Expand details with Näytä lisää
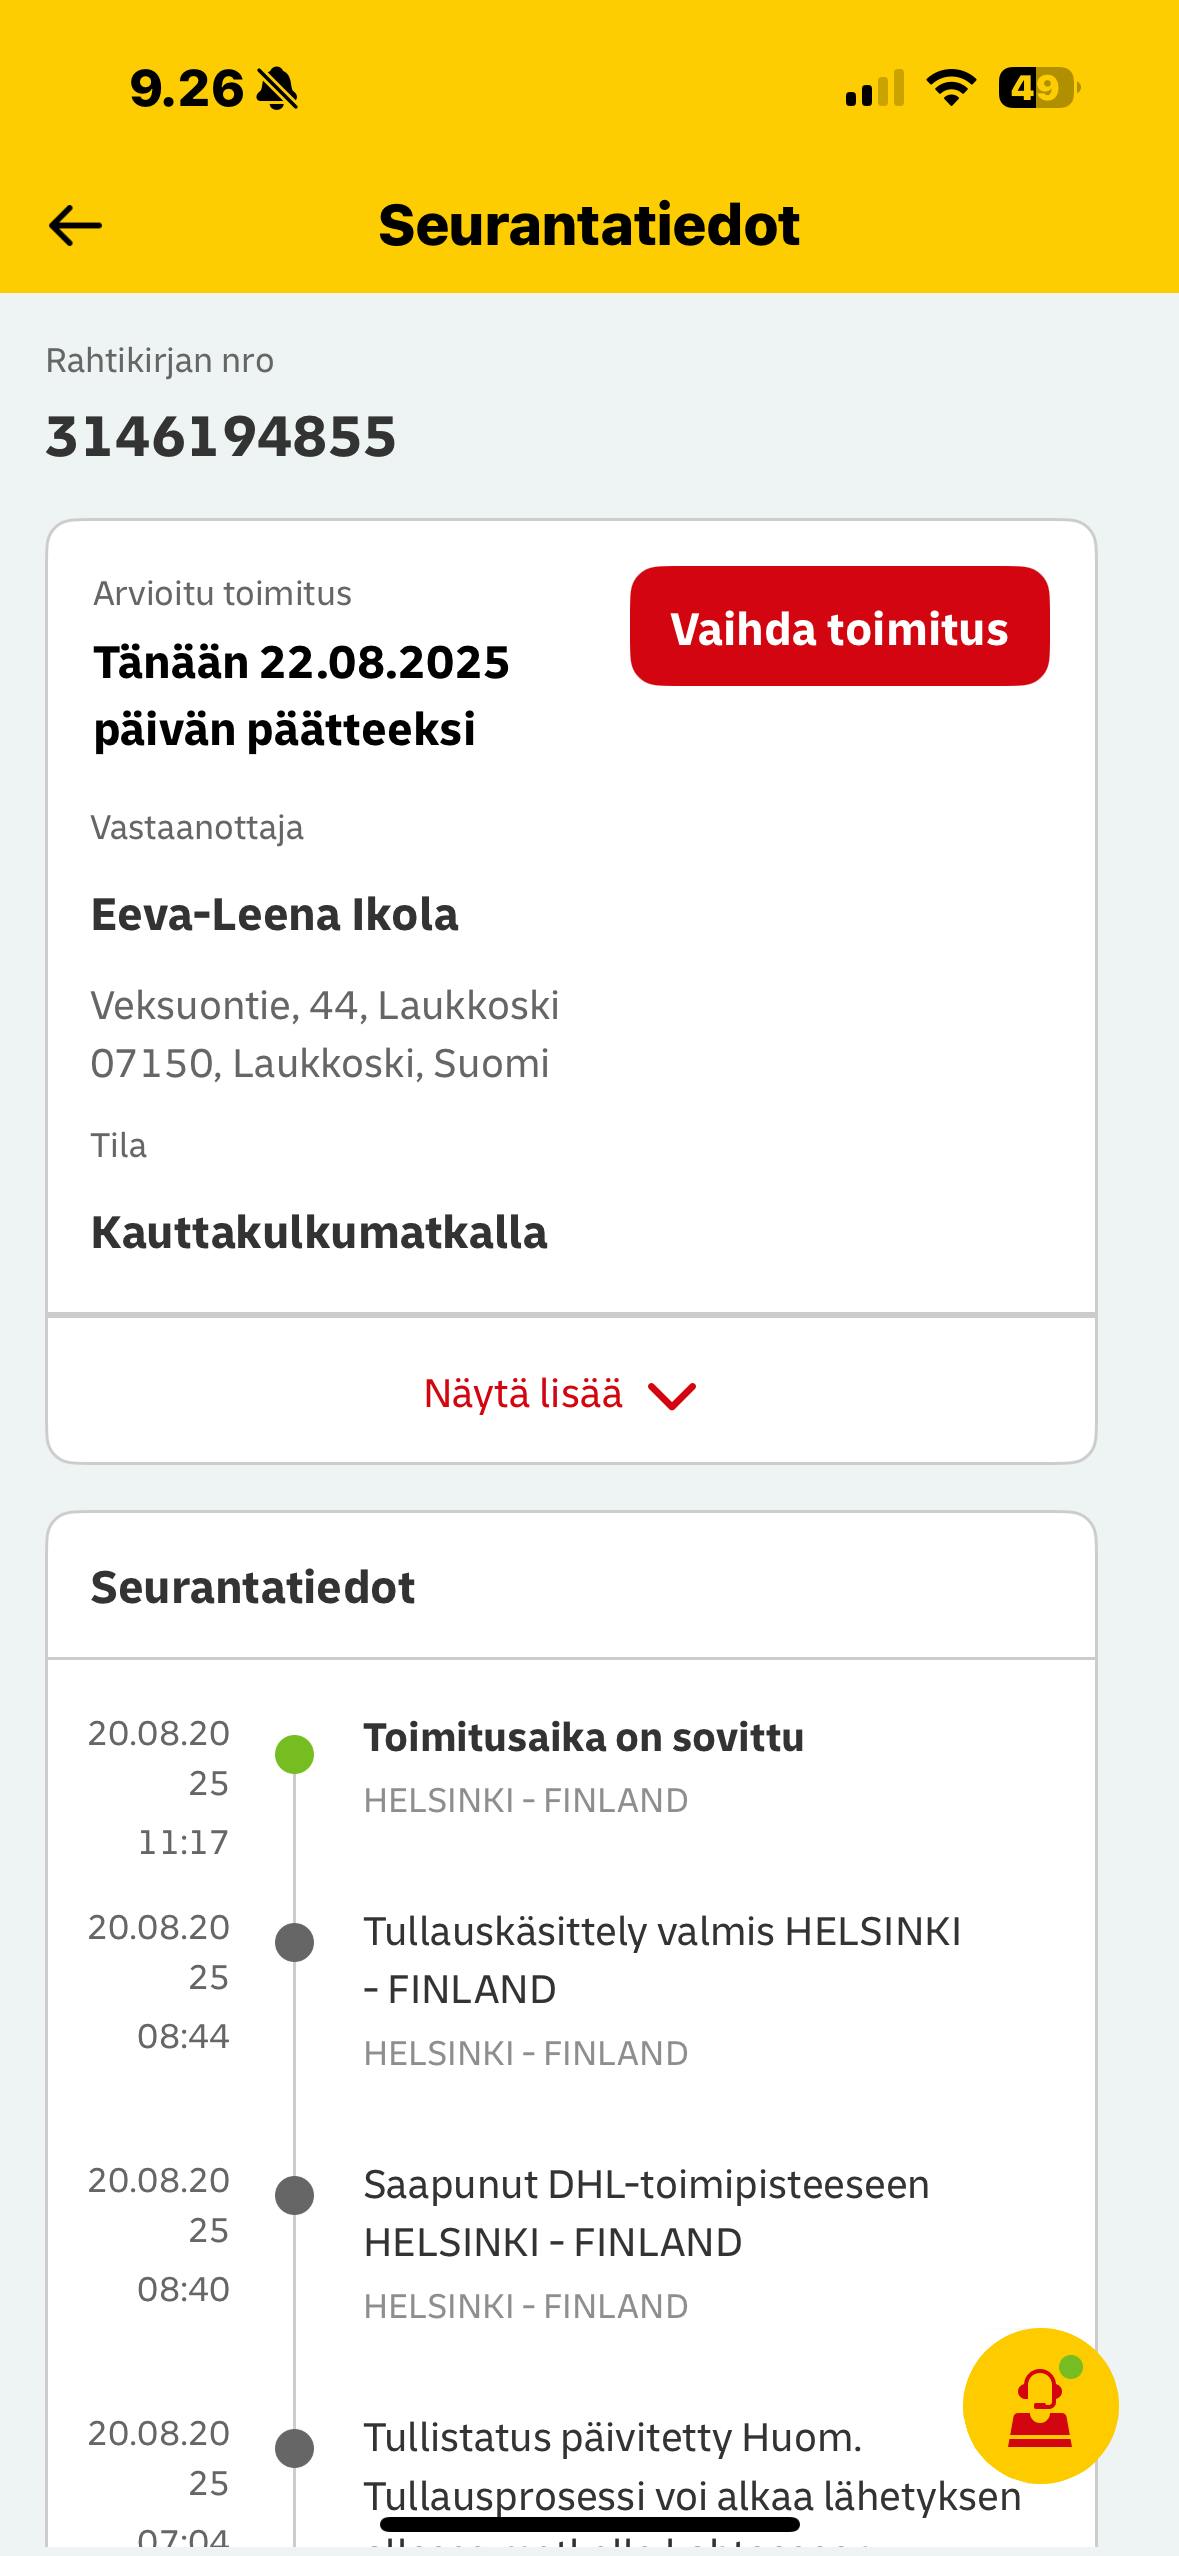 click(523, 1394)
